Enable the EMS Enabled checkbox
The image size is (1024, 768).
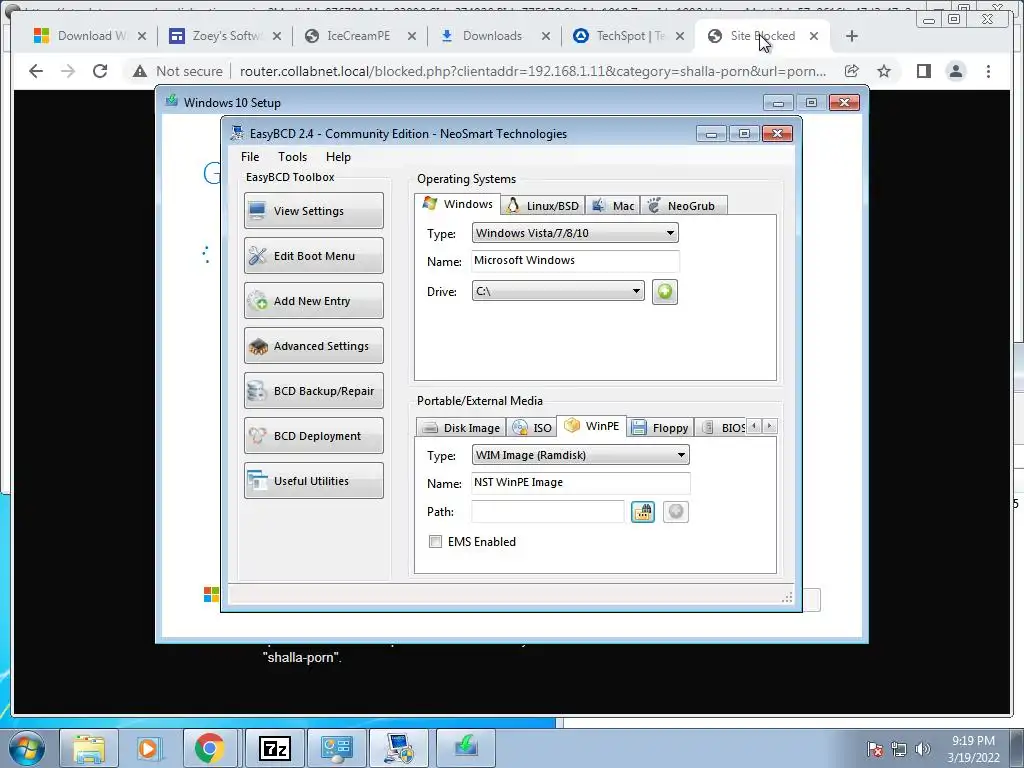pyautogui.click(x=436, y=541)
